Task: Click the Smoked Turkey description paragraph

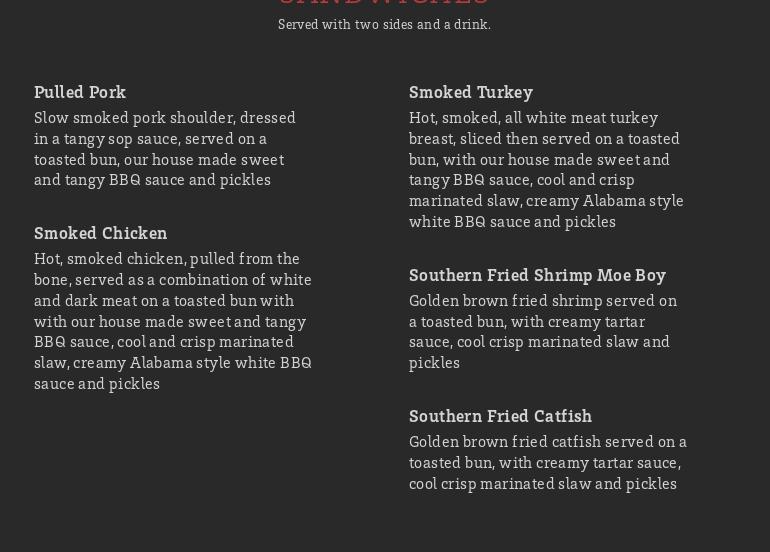Action: pos(546,170)
